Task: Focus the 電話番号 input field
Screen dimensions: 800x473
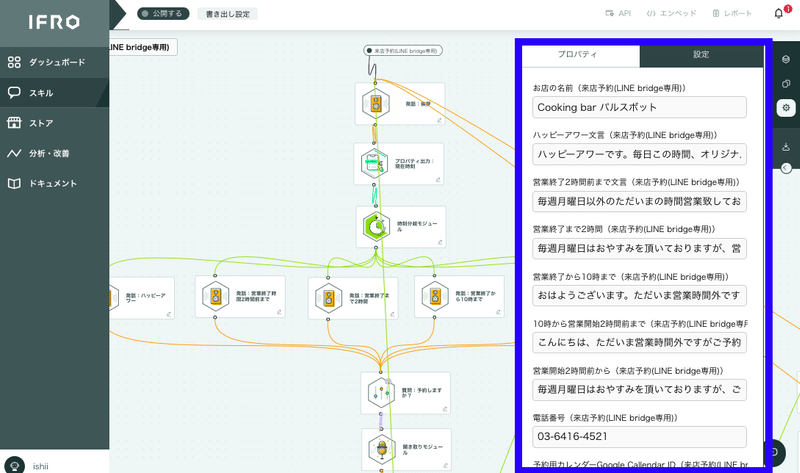Action: (639, 437)
